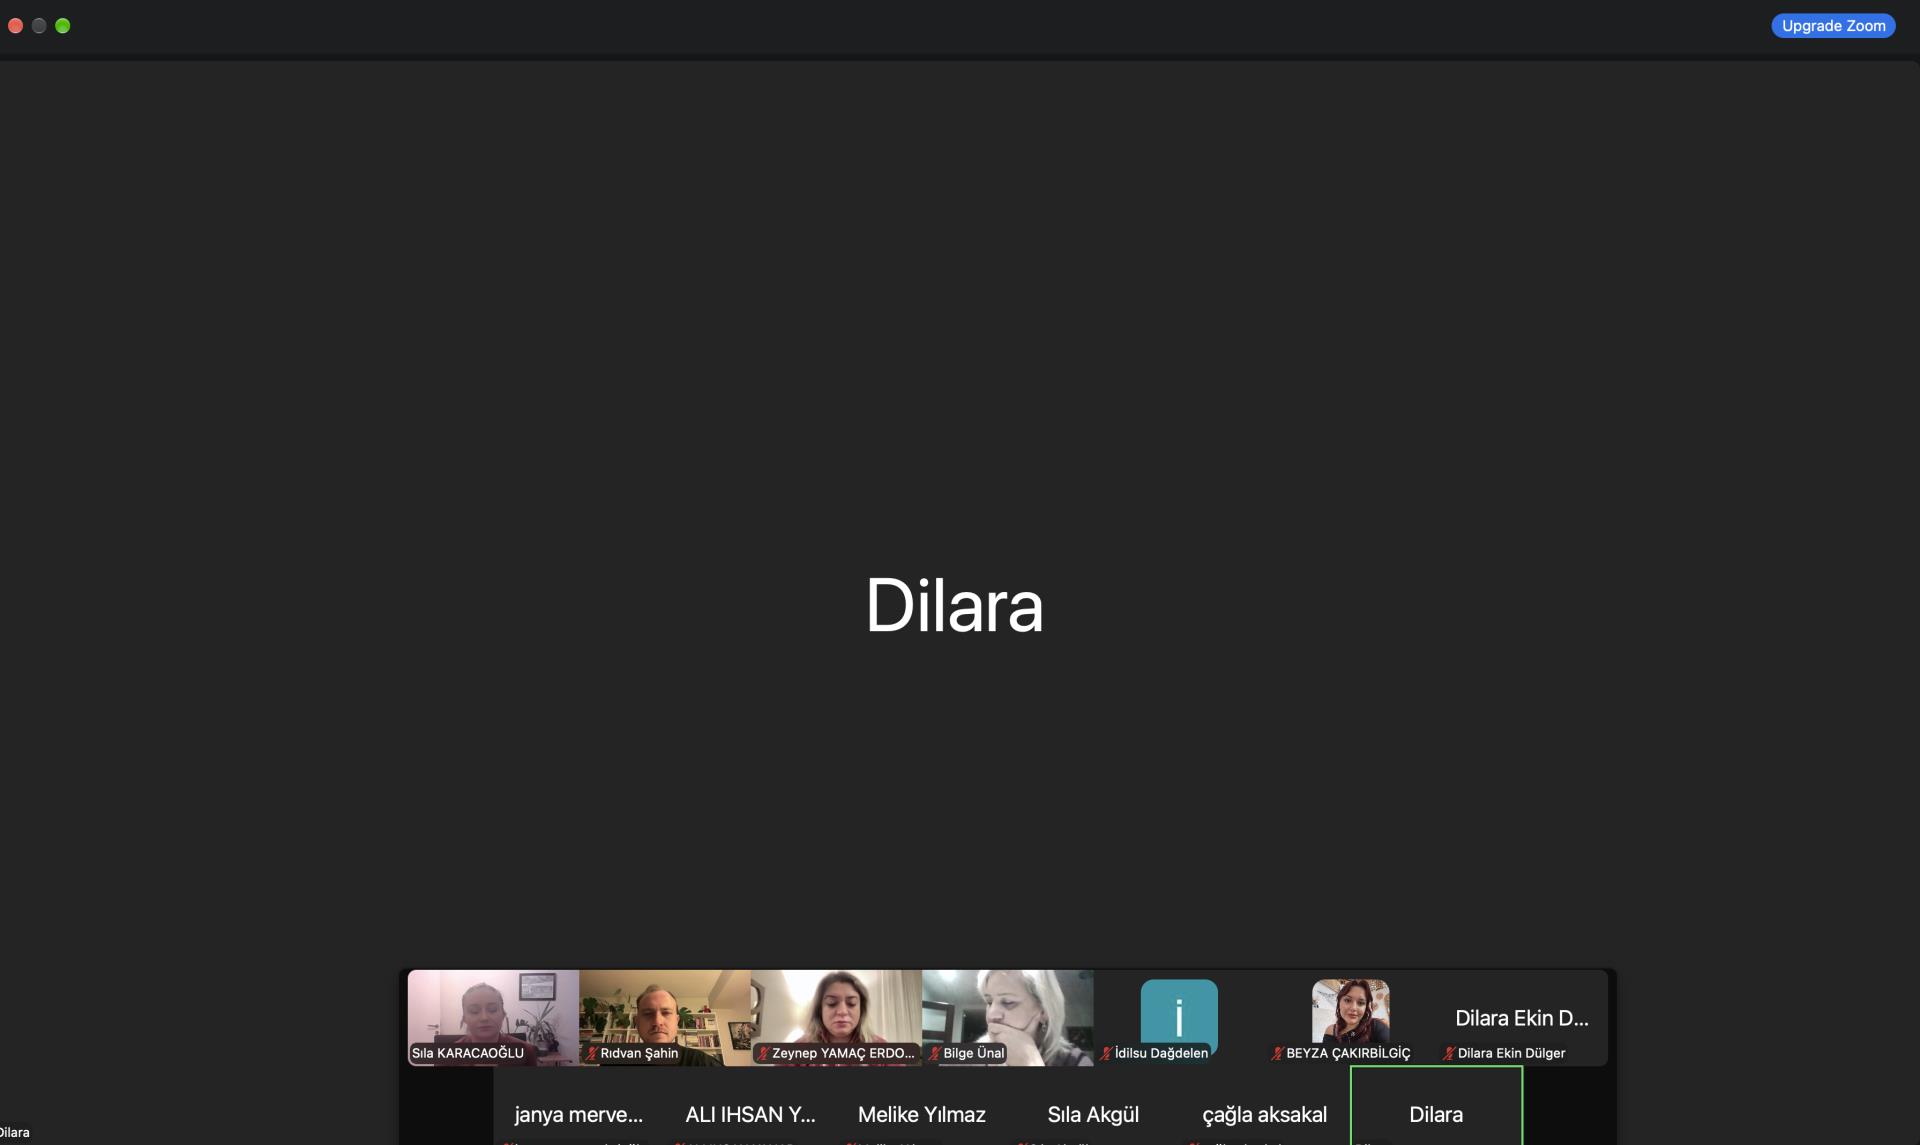This screenshot has width=1920, height=1145.
Task: Click BEYZA ÇAKIRBİLGİÇ's muted microphone icon
Action: tap(1277, 1053)
